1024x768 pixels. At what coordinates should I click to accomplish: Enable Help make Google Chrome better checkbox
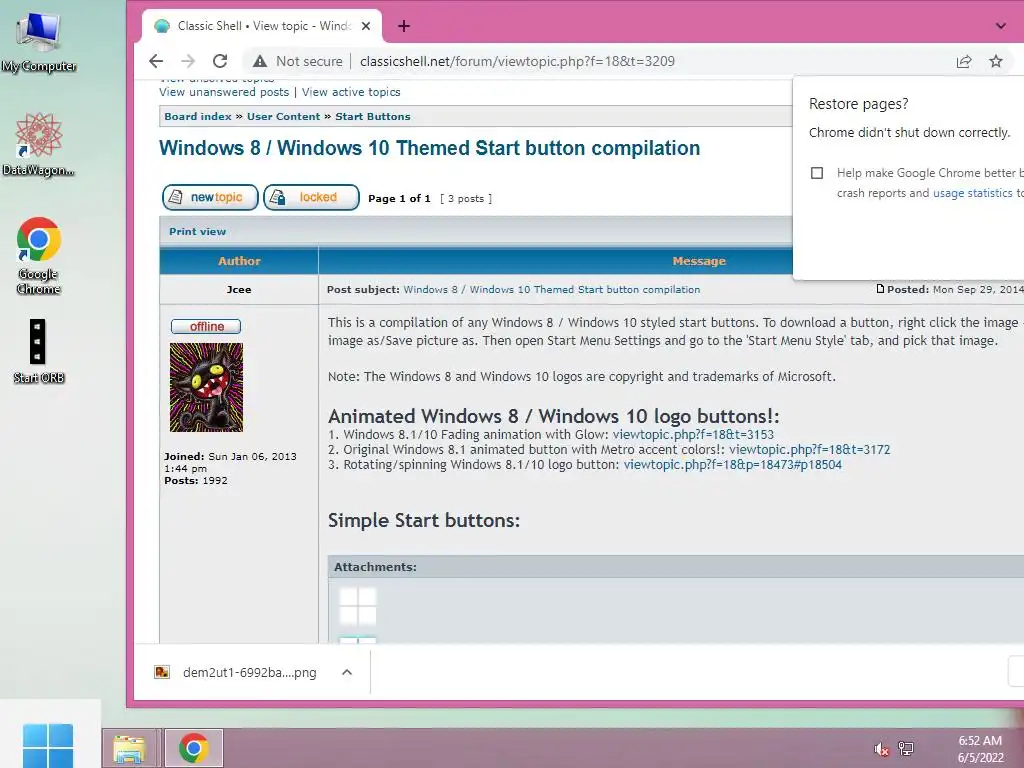[x=816, y=173]
